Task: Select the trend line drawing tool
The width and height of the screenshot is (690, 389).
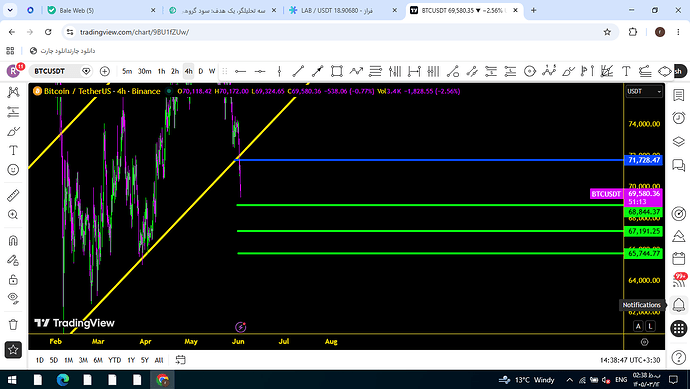Action: [298, 71]
